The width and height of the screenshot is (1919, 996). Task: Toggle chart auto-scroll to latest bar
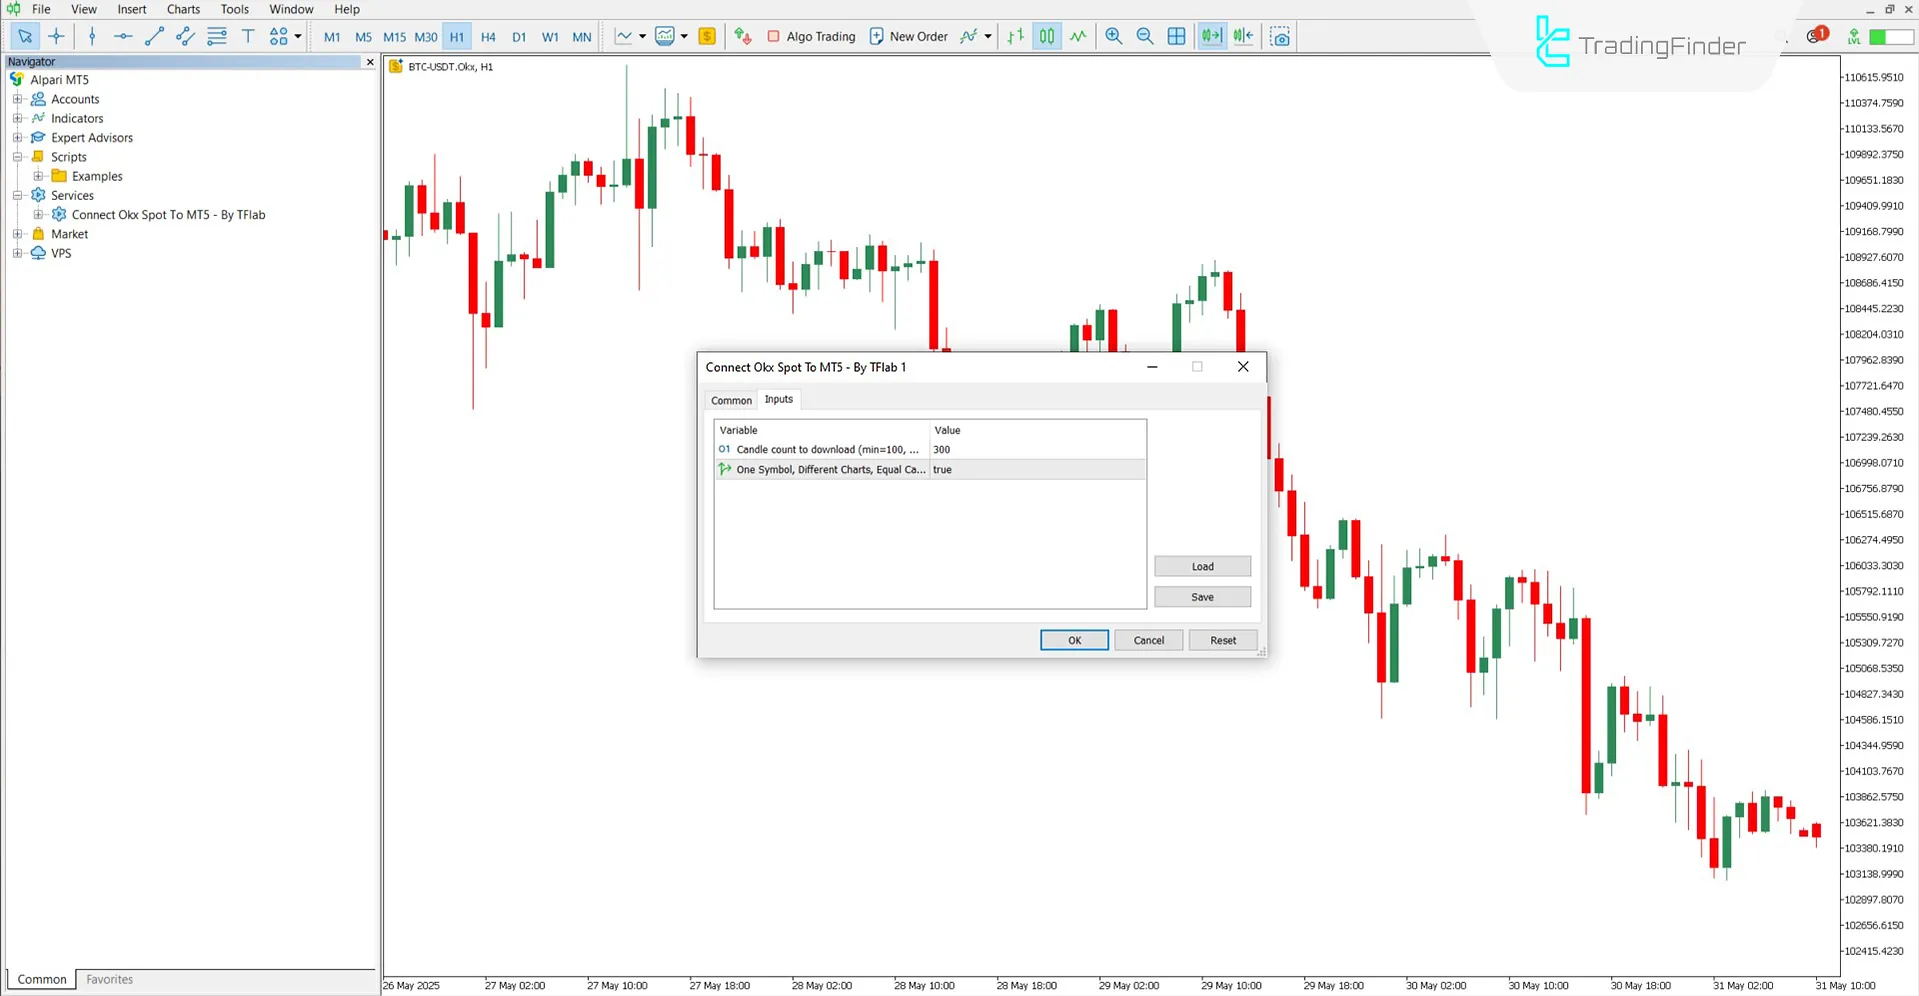pos(1211,36)
